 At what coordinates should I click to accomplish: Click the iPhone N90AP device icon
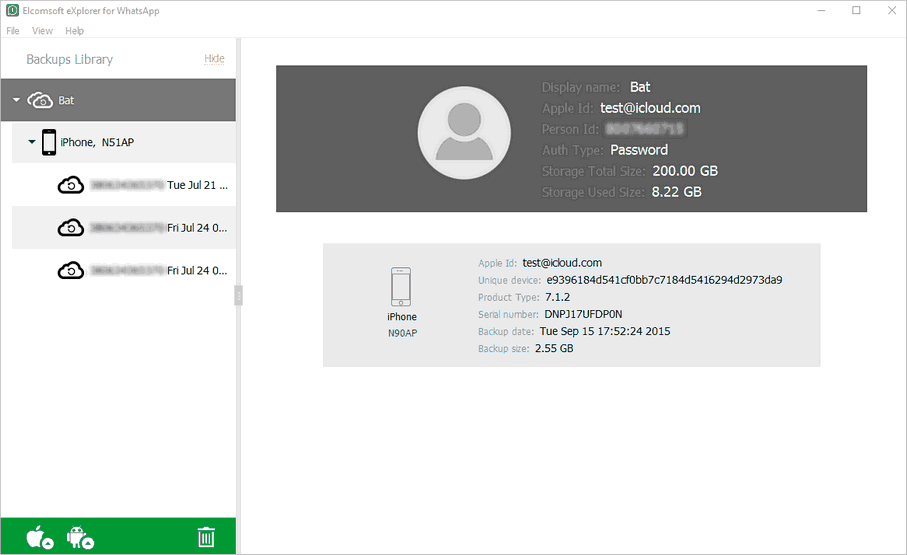[x=401, y=286]
